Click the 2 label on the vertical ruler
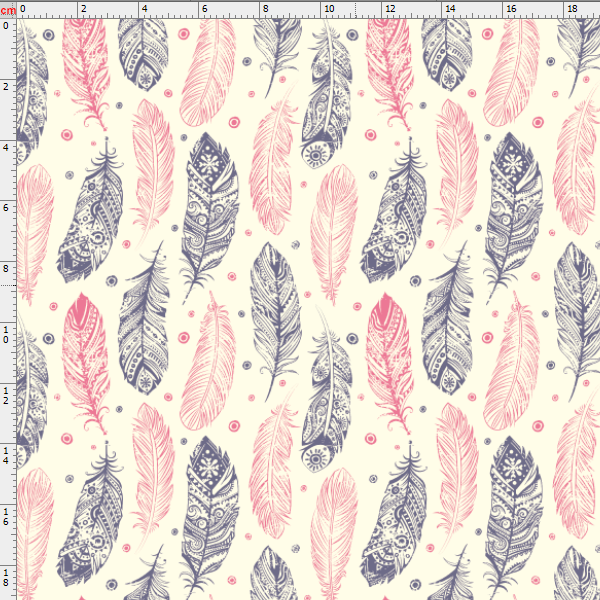Image resolution: width=600 pixels, height=600 pixels. (5, 87)
